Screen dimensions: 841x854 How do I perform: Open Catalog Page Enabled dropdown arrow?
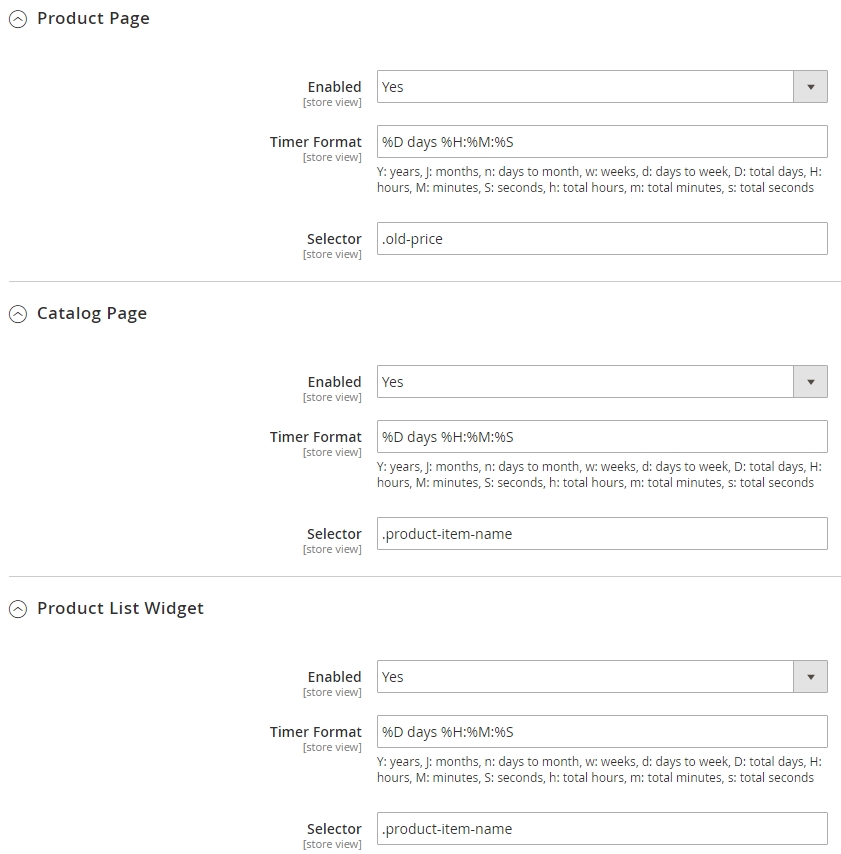810,382
